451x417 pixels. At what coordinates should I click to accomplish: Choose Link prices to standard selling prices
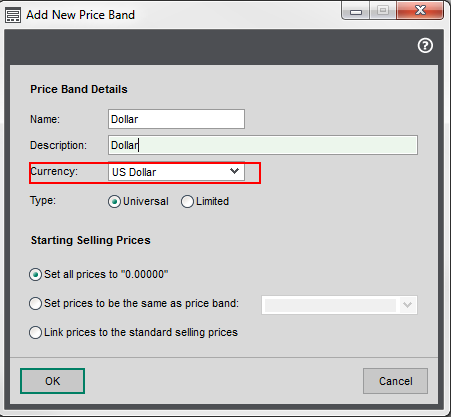[x=35, y=333]
